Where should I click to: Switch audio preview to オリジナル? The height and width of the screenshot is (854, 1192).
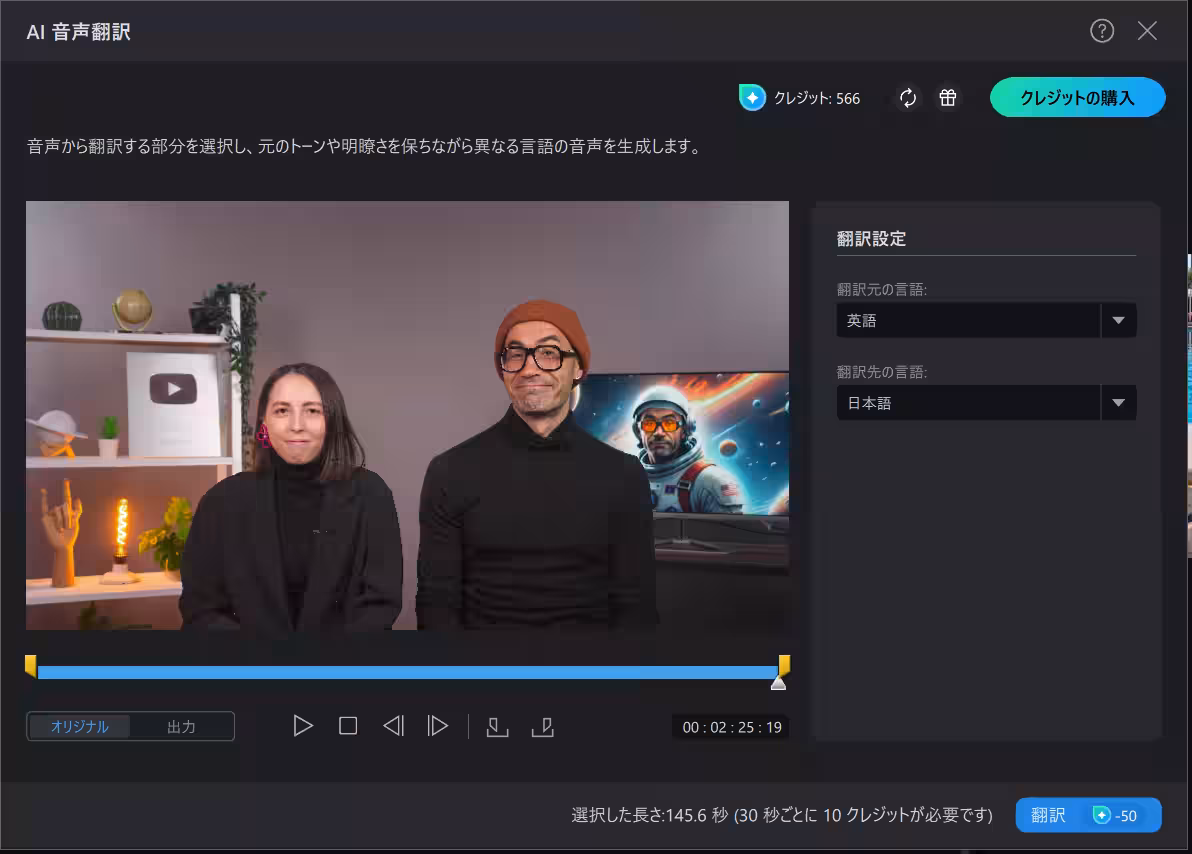[79, 727]
